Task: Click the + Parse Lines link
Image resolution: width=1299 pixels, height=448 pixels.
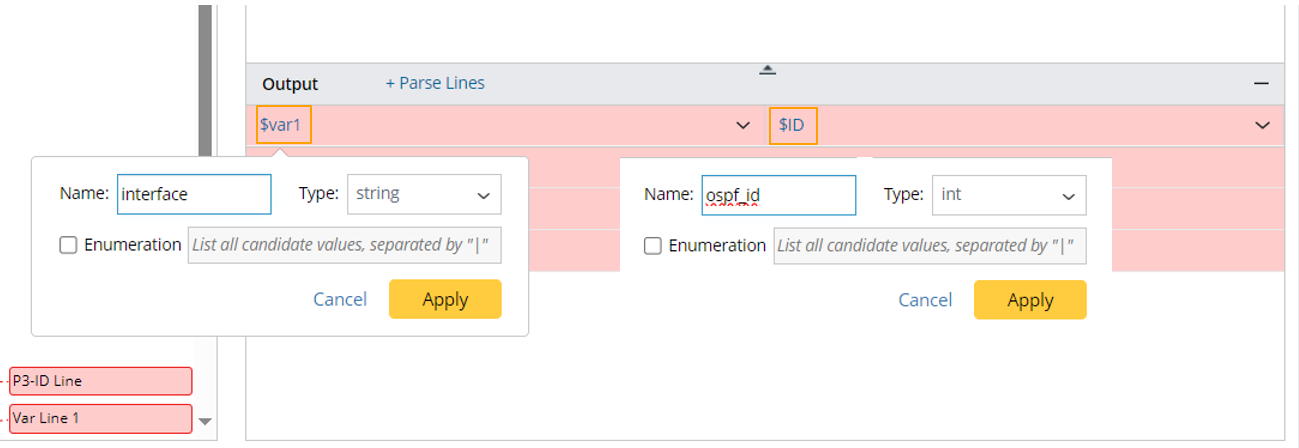Action: tap(435, 83)
